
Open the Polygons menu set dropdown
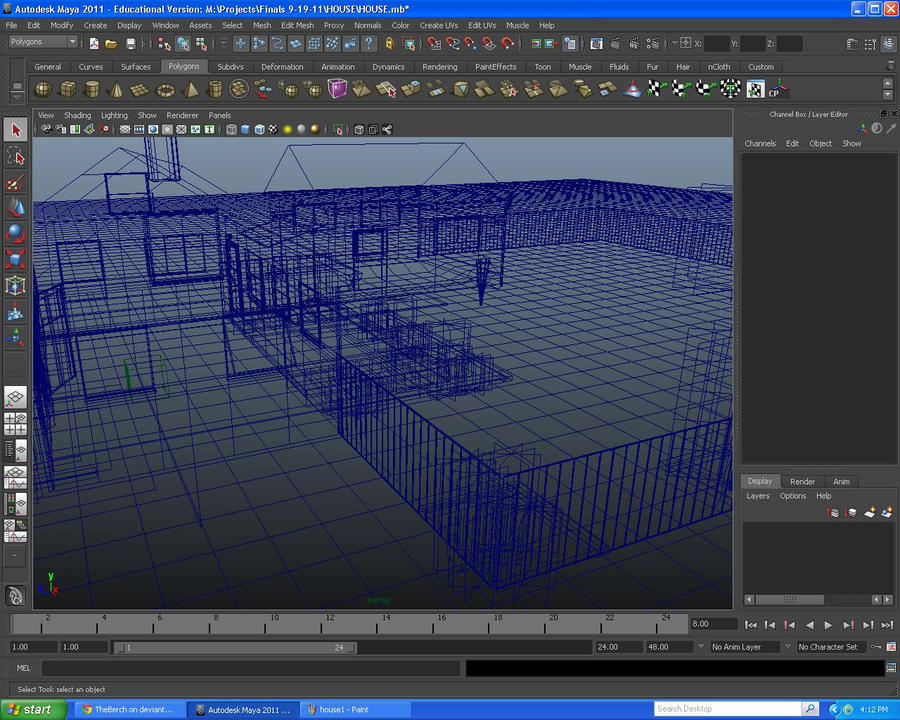click(43, 42)
